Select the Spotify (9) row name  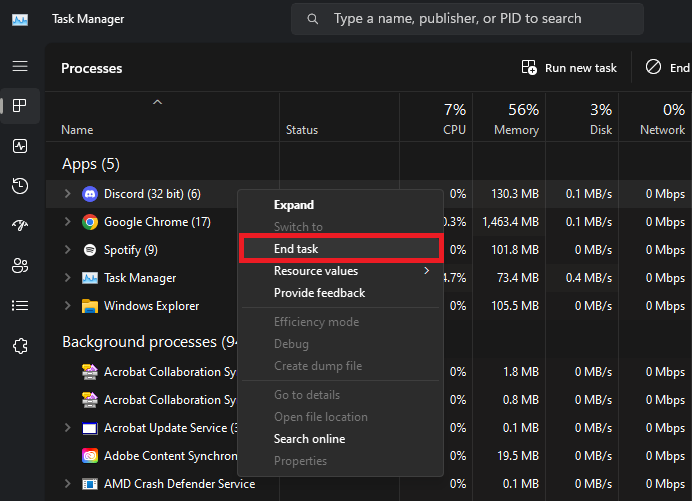[x=131, y=250]
